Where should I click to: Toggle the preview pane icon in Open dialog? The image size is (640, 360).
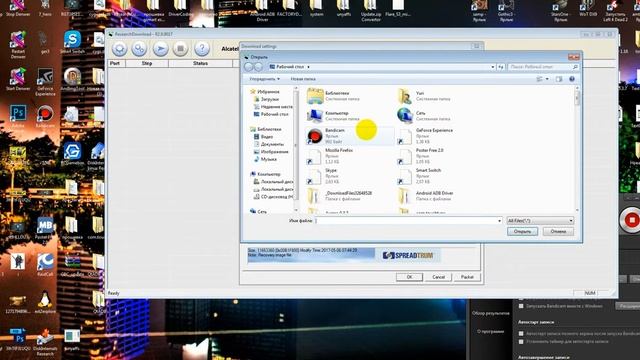[x=559, y=79]
